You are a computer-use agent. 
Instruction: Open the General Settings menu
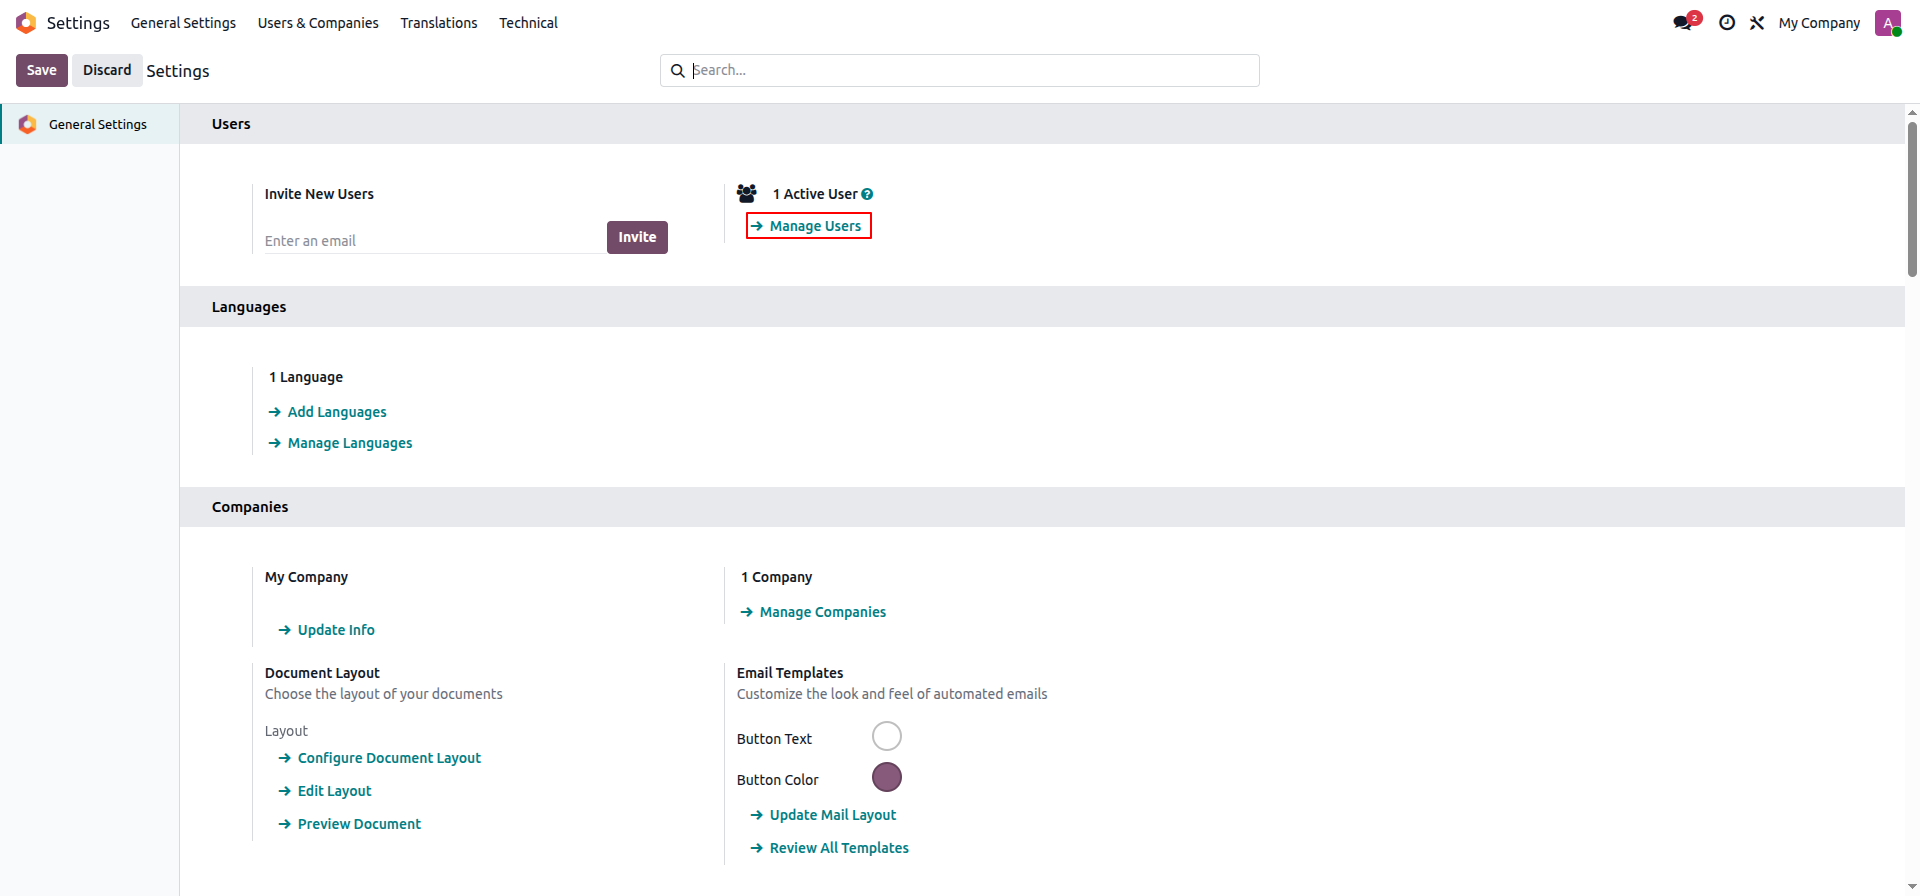point(183,23)
